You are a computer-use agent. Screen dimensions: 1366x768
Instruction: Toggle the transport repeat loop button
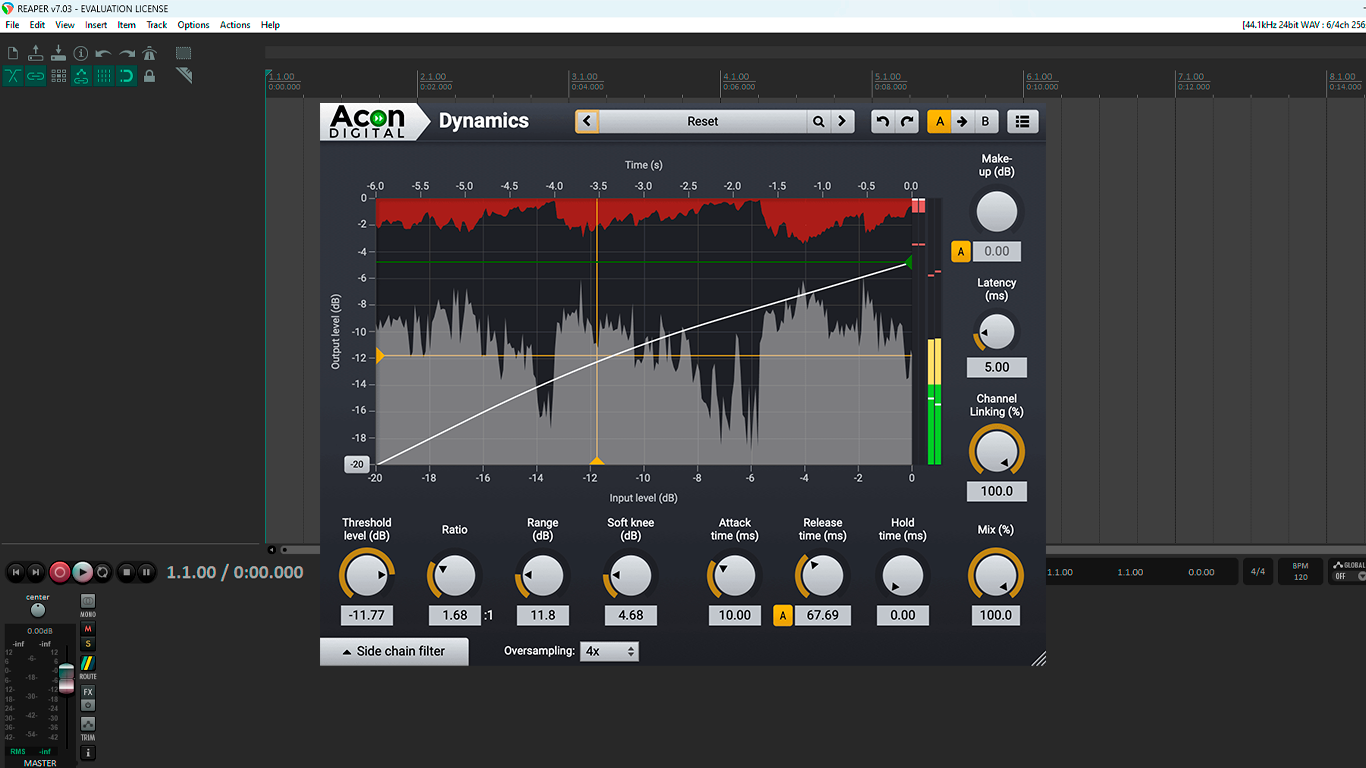click(102, 572)
